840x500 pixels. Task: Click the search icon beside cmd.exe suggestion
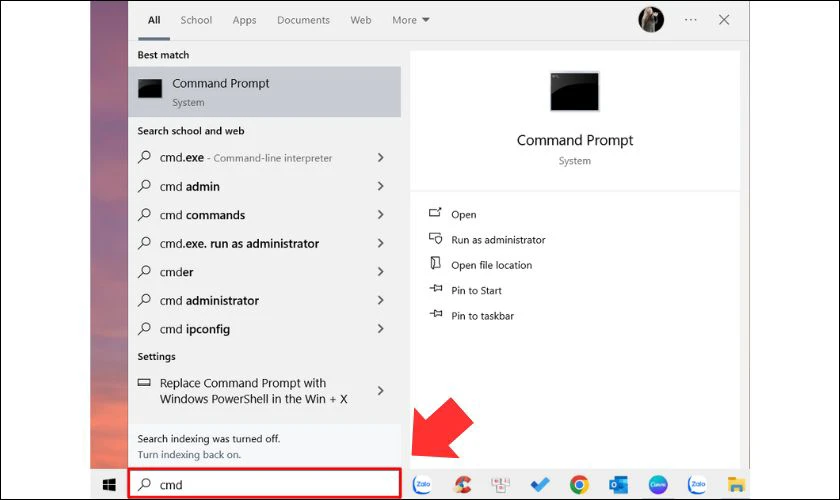pyautogui.click(x=144, y=157)
